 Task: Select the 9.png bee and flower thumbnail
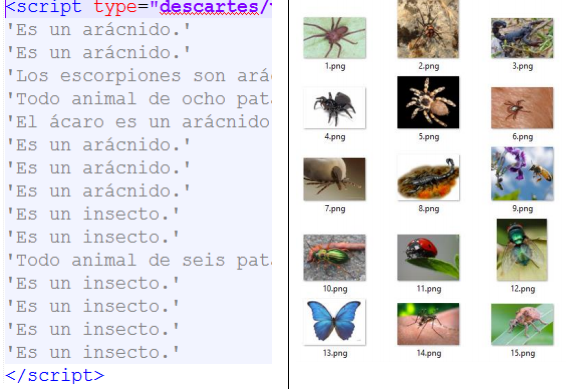pos(522,174)
